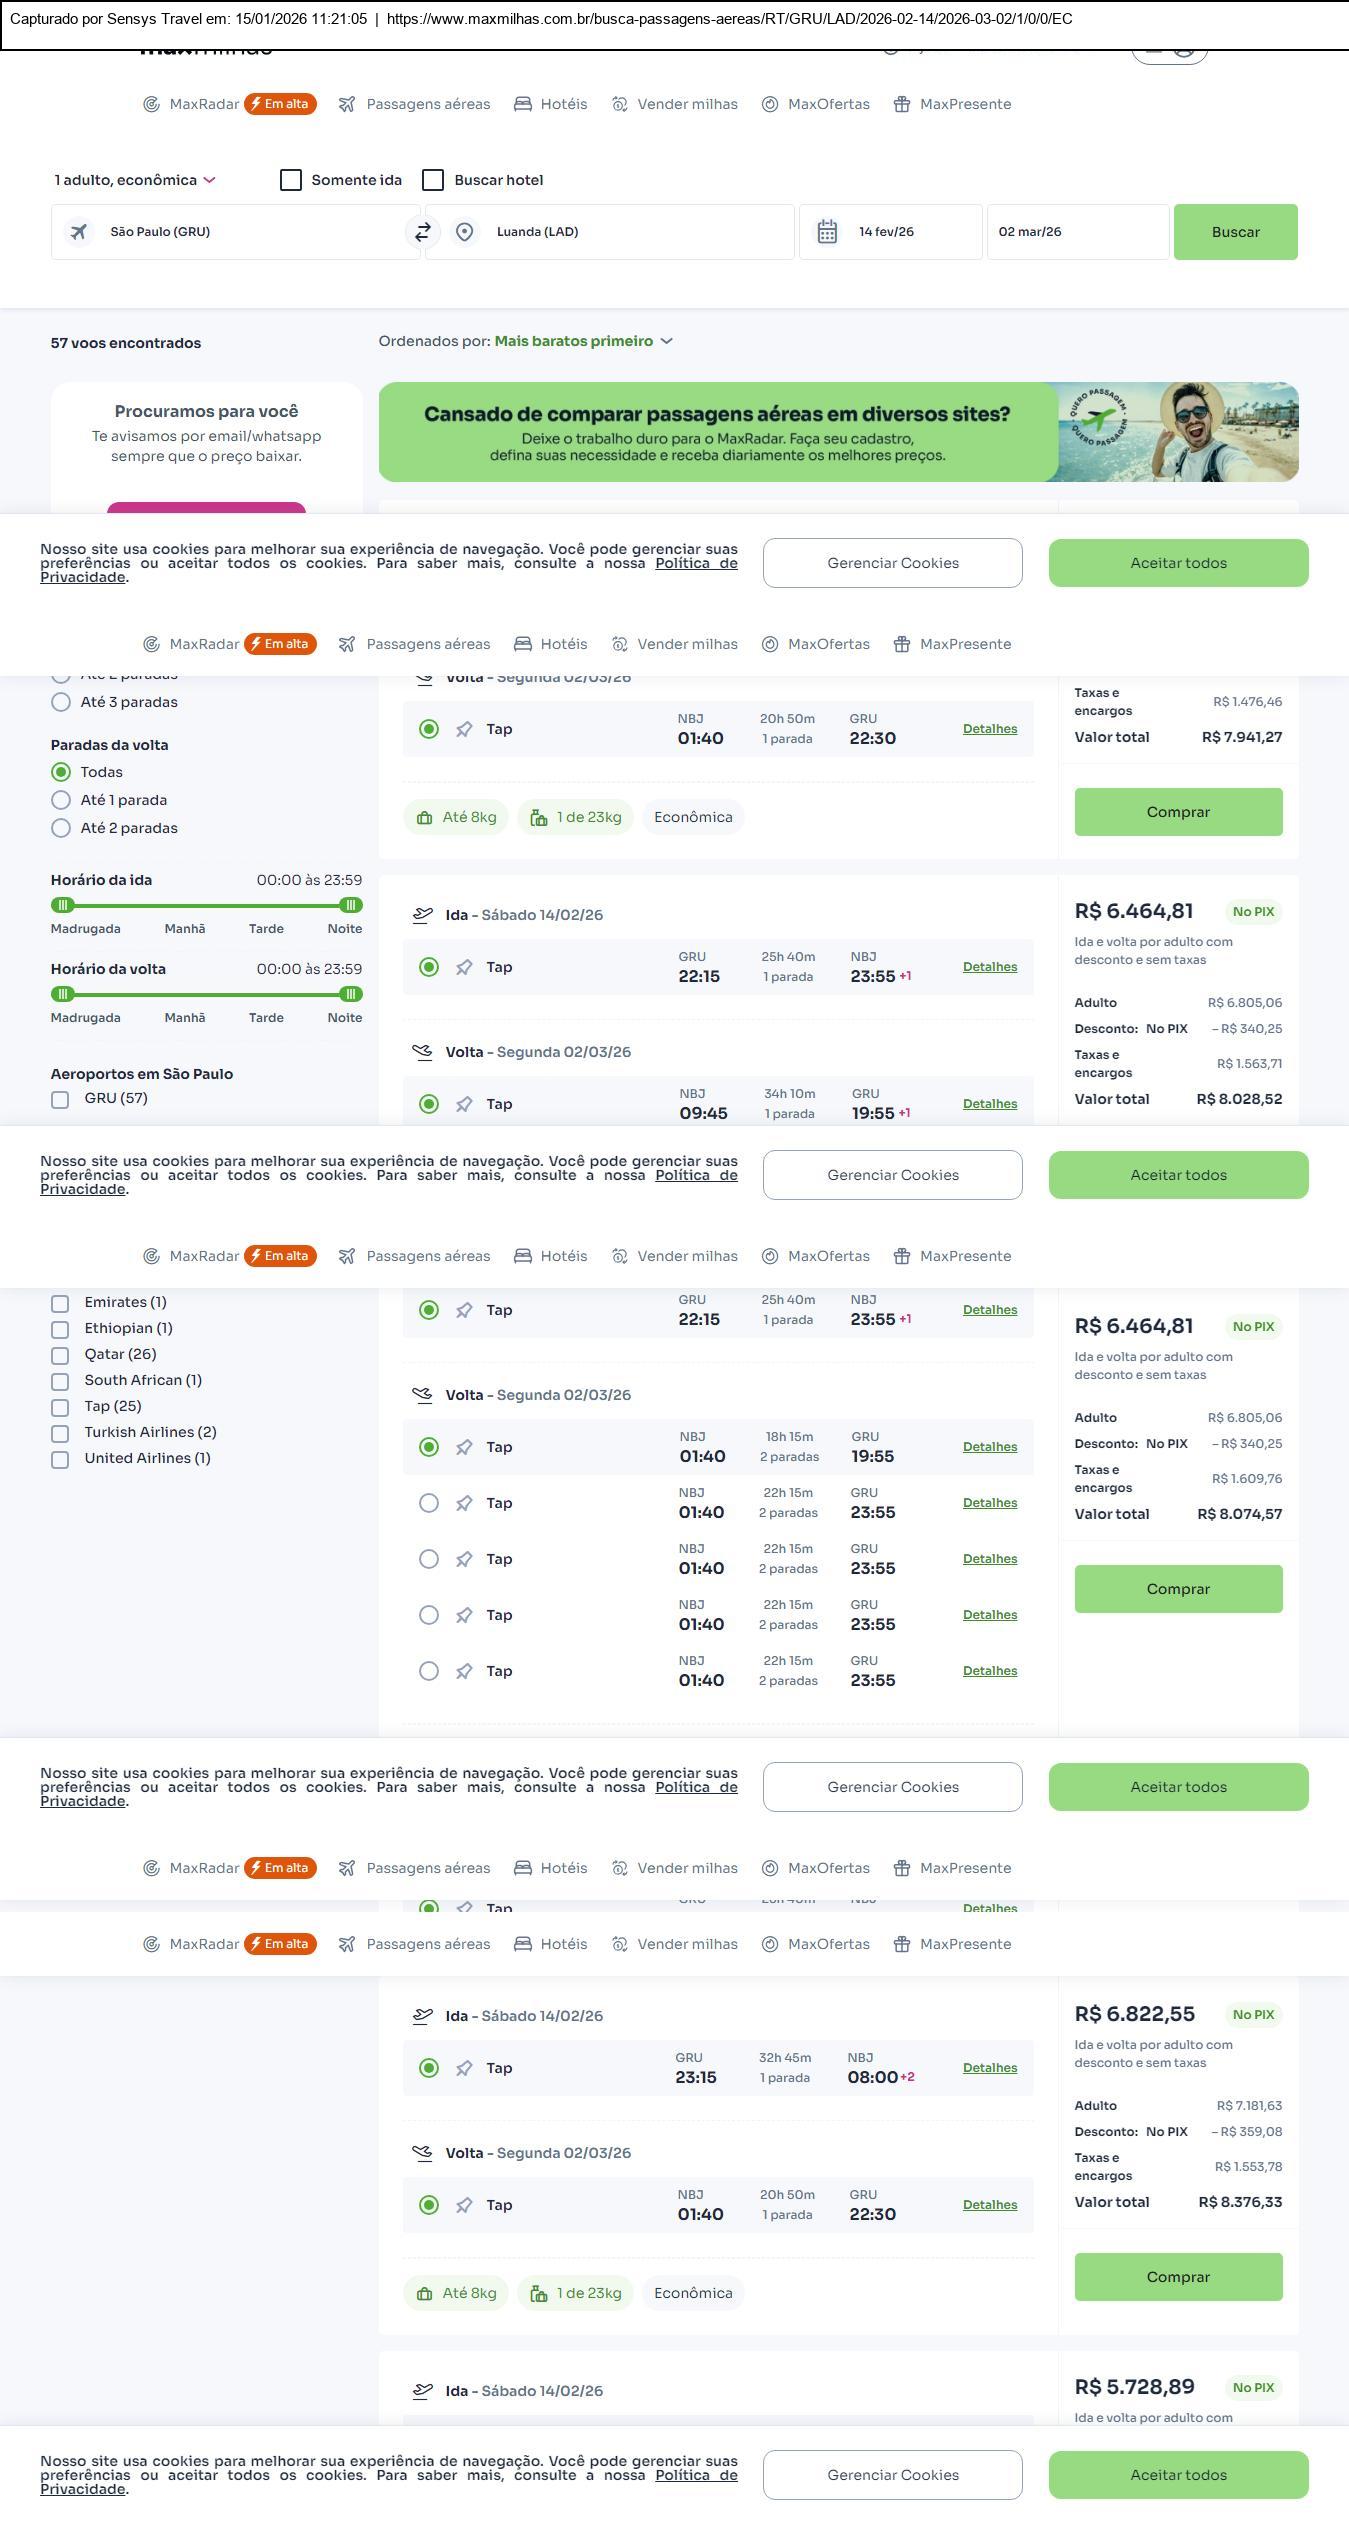
Task: Check the Turkish Airlines (2) filter
Action: 61,1433
